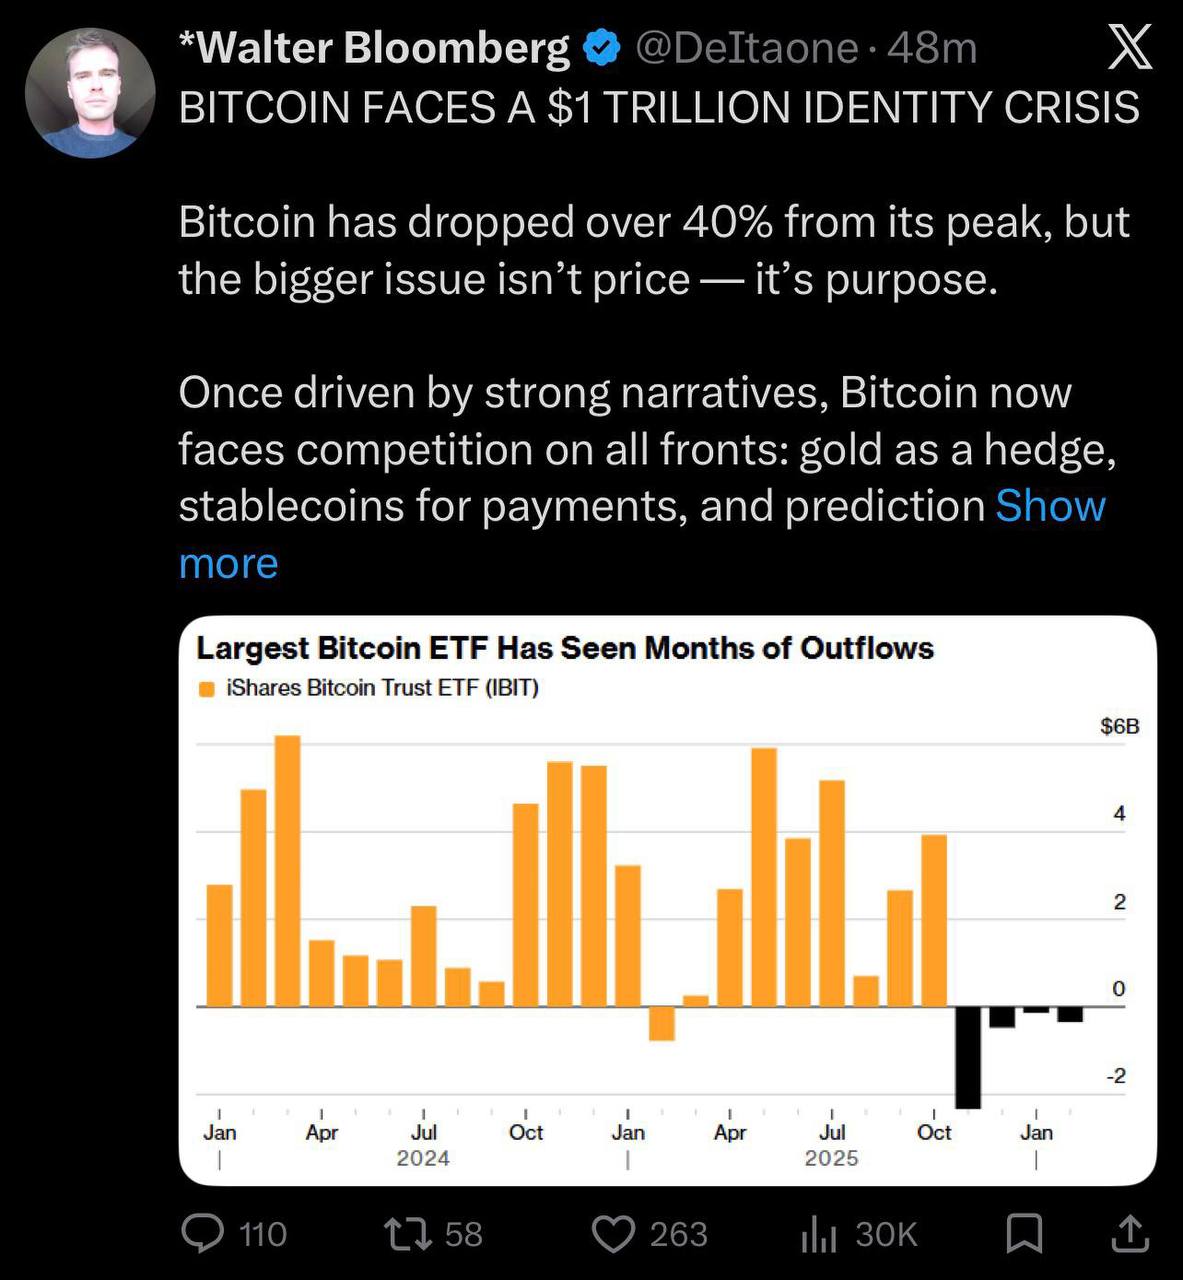The width and height of the screenshot is (1183, 1280).
Task: Open the view analytics bars icon
Action: [818, 1235]
